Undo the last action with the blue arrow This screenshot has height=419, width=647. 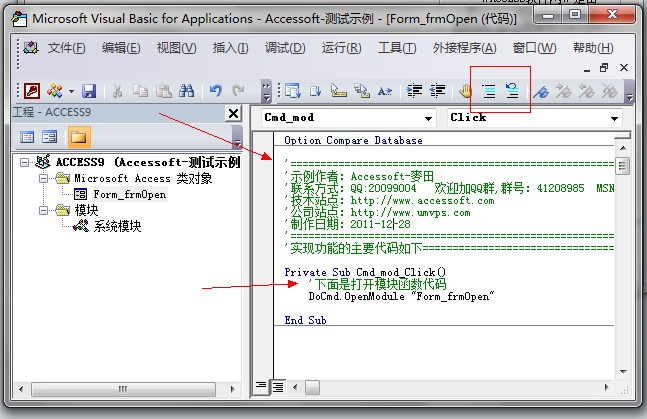tap(215, 91)
